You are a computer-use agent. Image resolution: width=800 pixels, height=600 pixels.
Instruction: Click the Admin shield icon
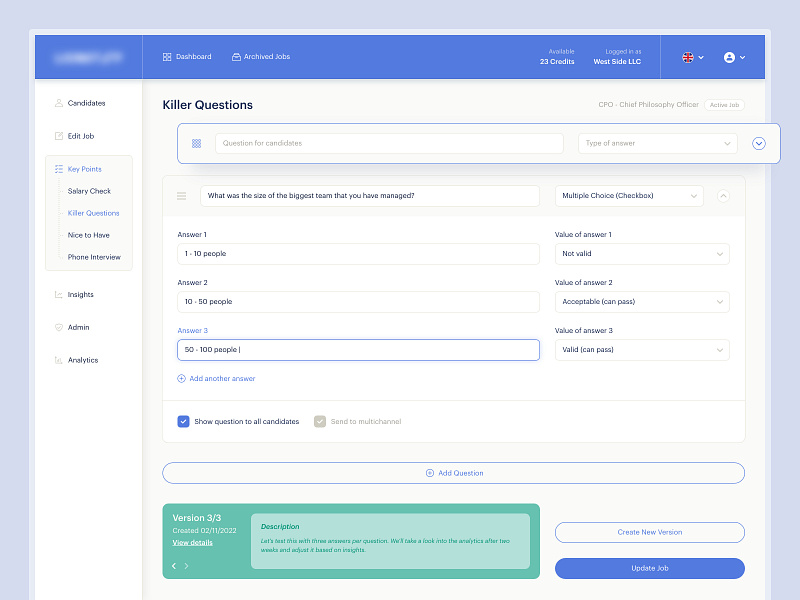click(60, 327)
